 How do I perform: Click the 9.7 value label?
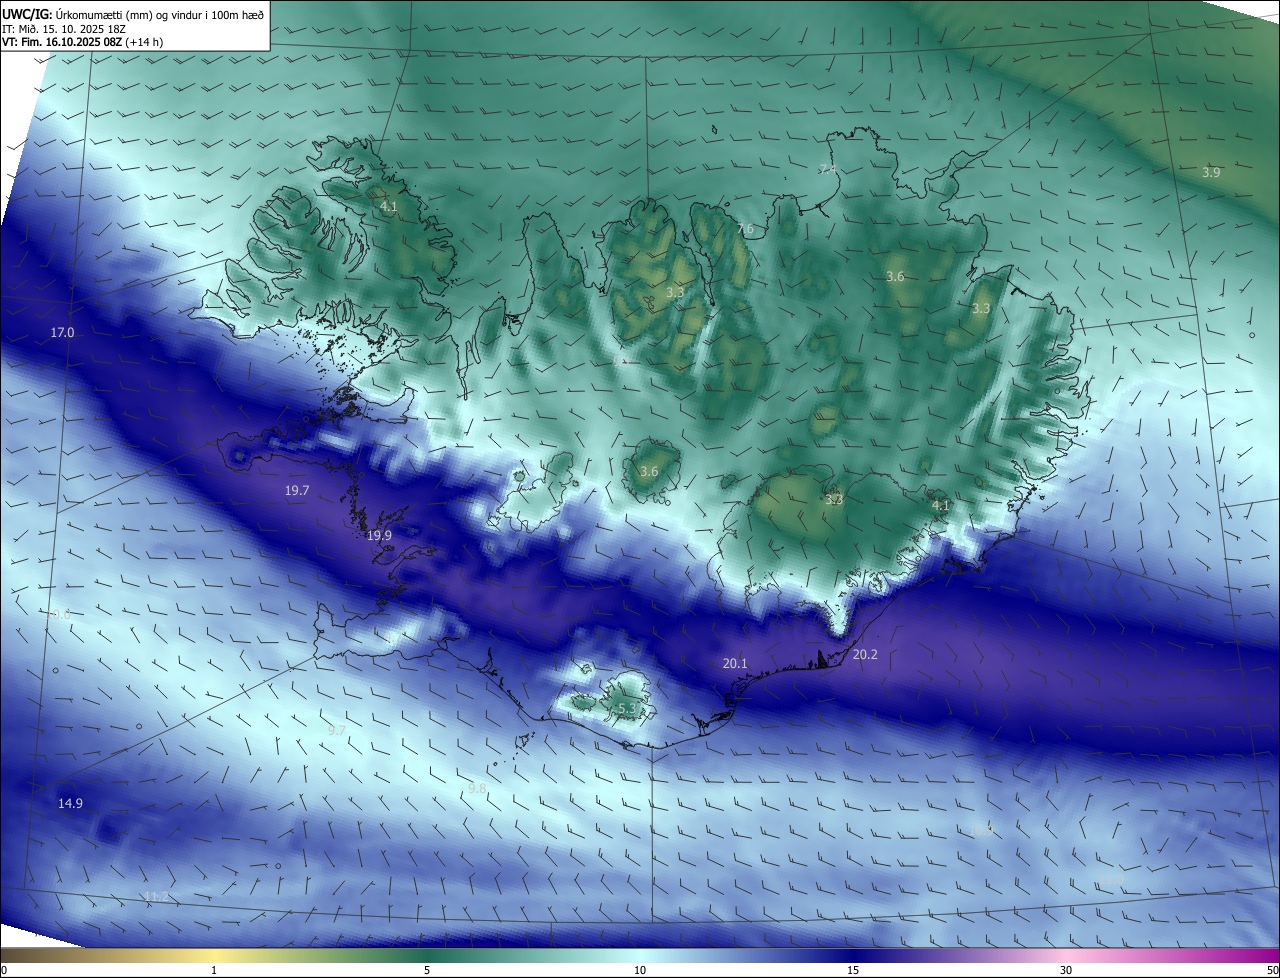pyautogui.click(x=337, y=730)
